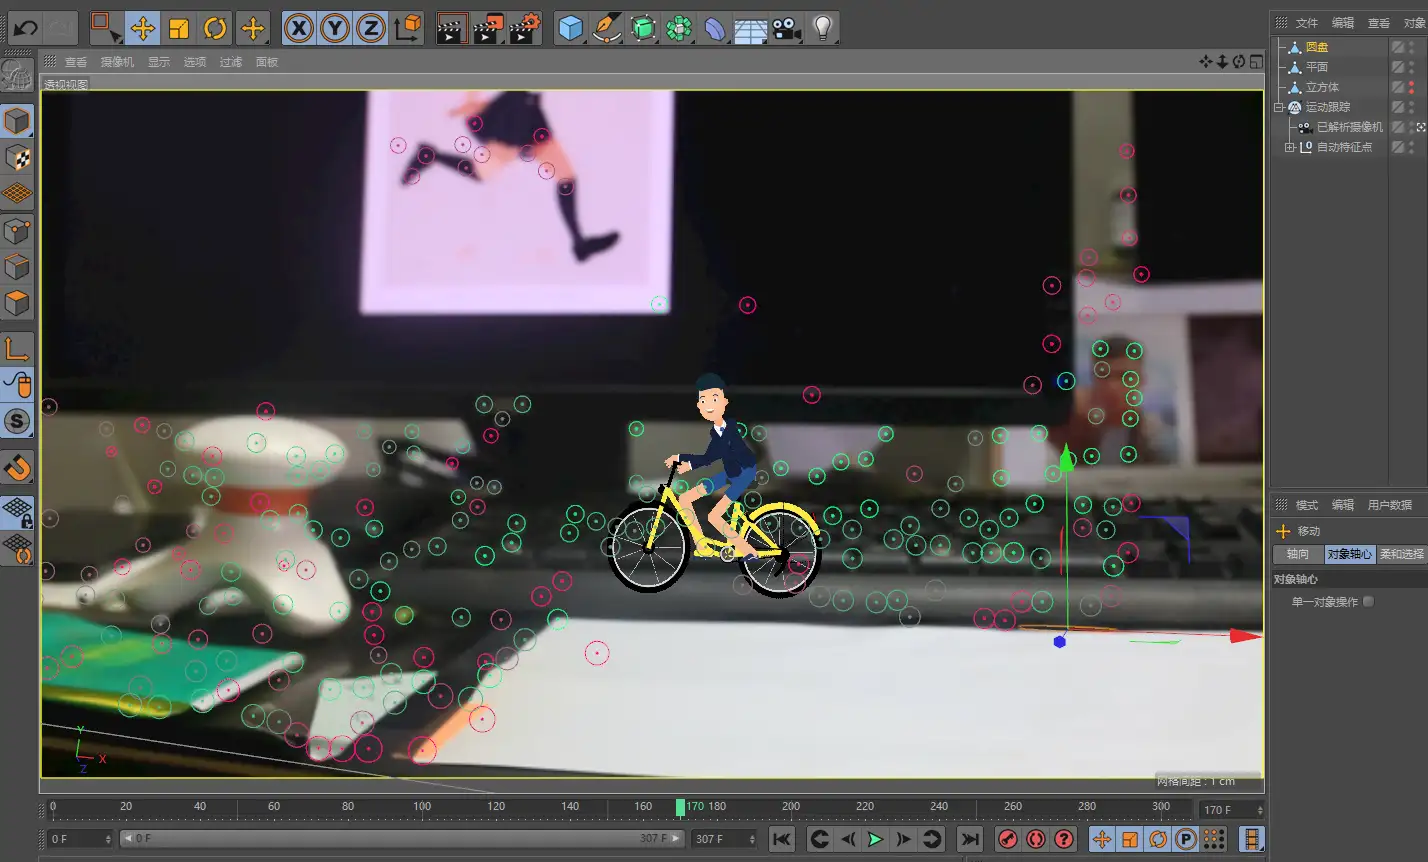Expand the 自动特征点 tree node
Screen dimensions: 1428x862
(1290, 147)
